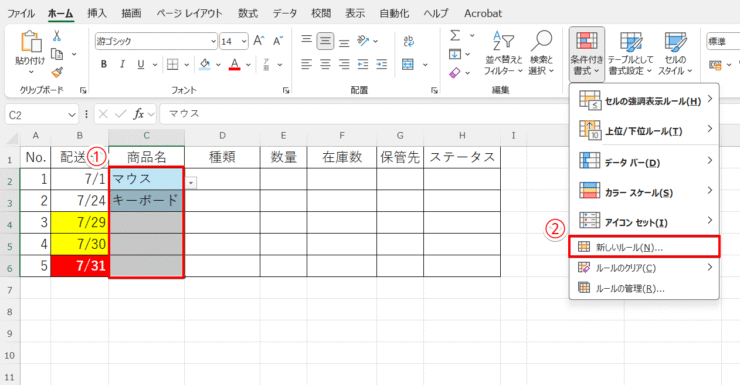
Task: Open ルールのクリア(C) submenu
Action: (x=644, y=268)
